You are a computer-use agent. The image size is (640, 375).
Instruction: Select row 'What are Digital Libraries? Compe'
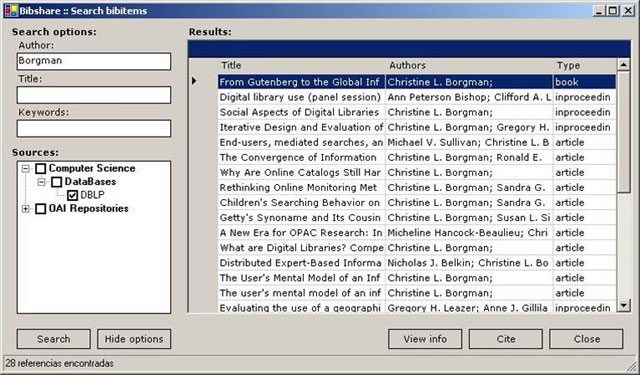417,248
